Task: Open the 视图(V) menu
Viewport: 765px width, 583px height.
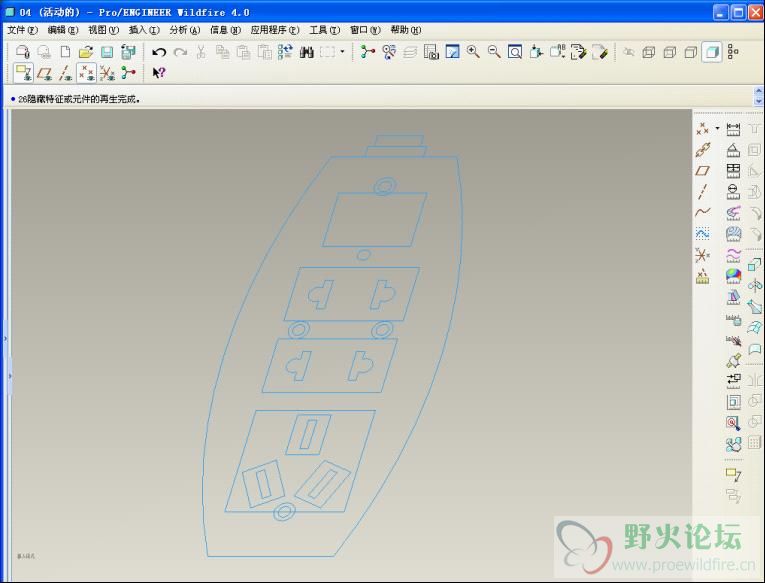Action: [x=103, y=30]
